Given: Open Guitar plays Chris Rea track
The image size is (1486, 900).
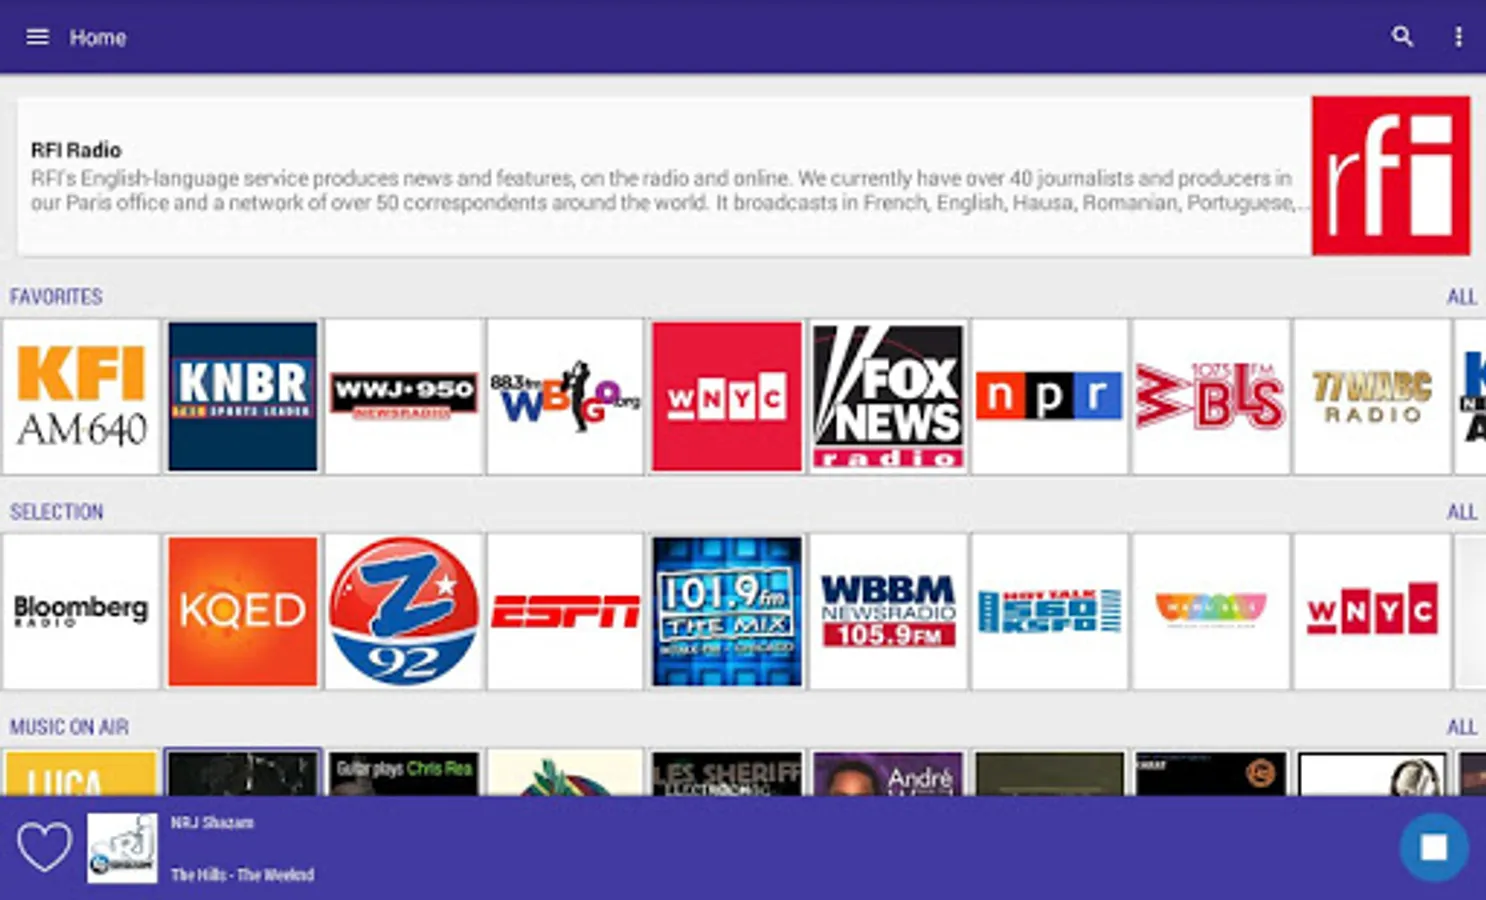Looking at the screenshot, I should pyautogui.click(x=404, y=773).
